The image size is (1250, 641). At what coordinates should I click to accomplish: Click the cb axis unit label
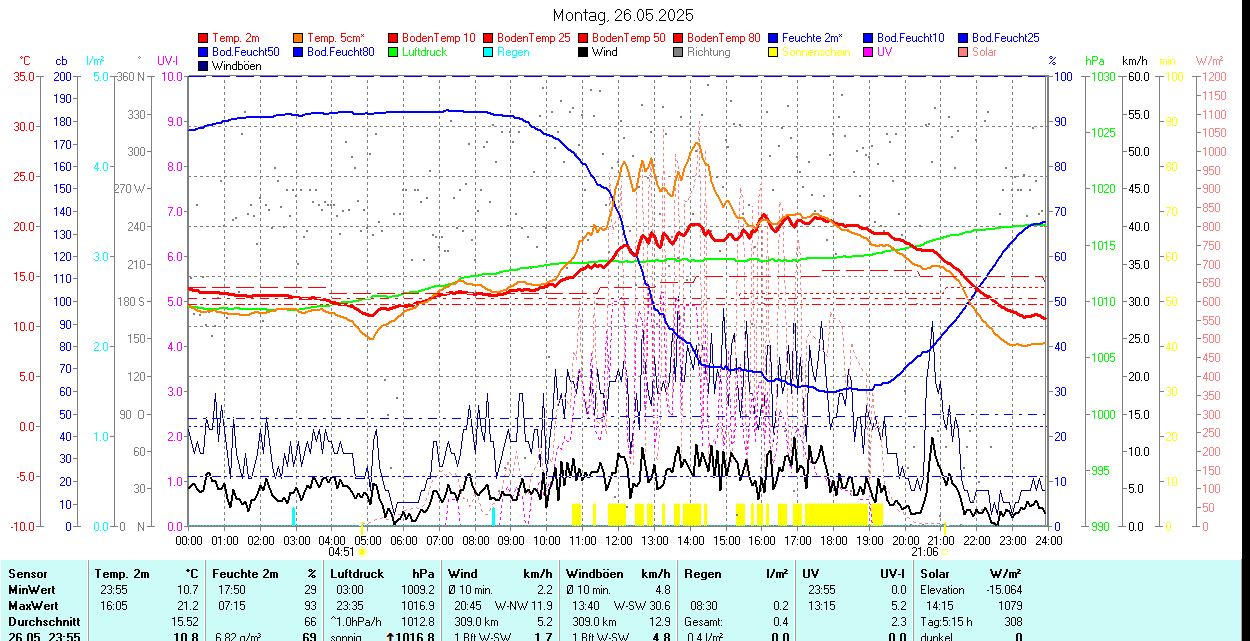[x=62, y=61]
